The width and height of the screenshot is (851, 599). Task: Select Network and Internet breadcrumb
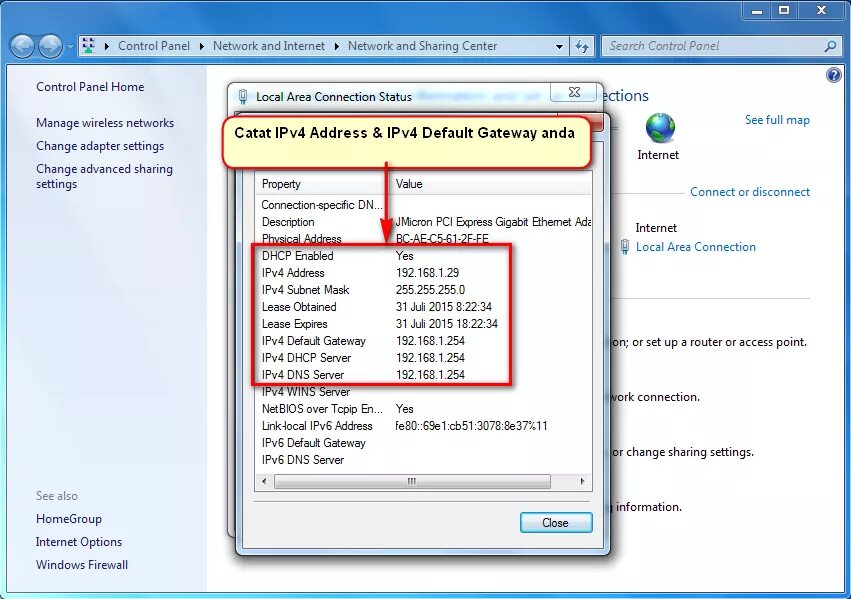(269, 46)
